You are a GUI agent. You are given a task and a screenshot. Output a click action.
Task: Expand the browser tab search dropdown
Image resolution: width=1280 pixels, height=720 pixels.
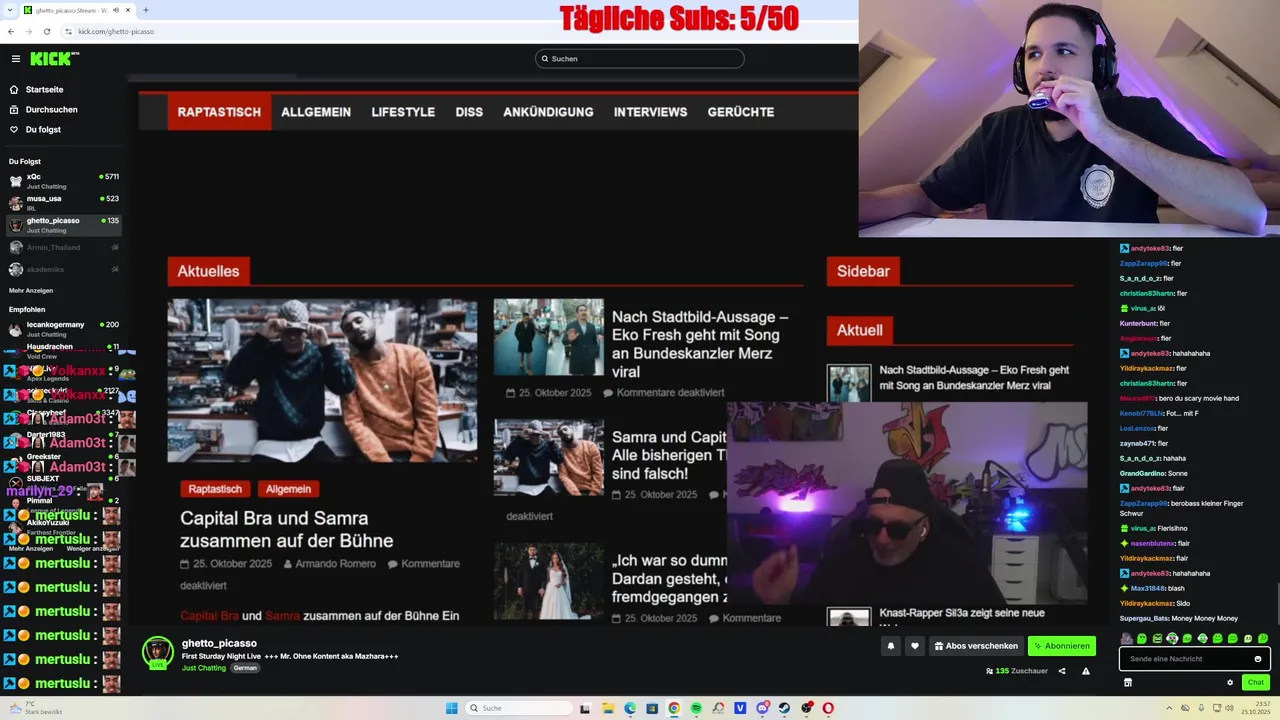click(10, 10)
